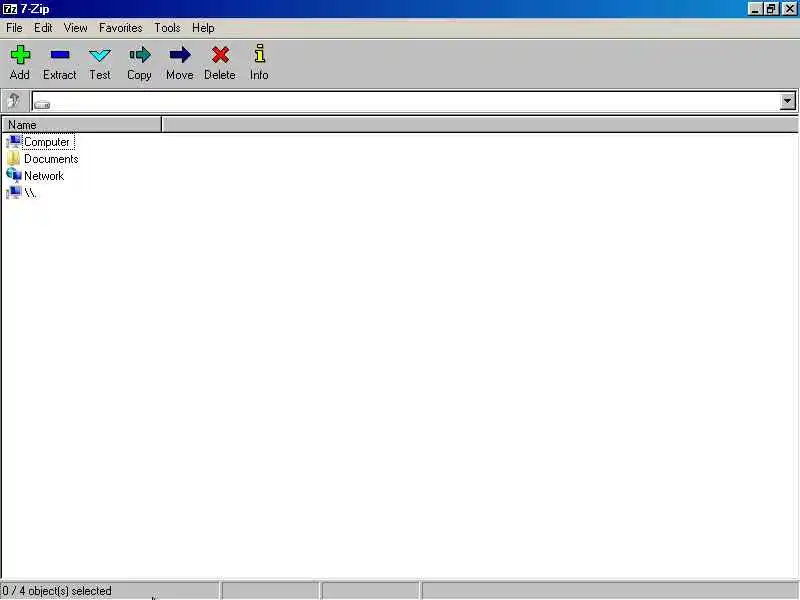Click the Move arrow icon
Screen dimensions: 800x600
[x=180, y=55]
